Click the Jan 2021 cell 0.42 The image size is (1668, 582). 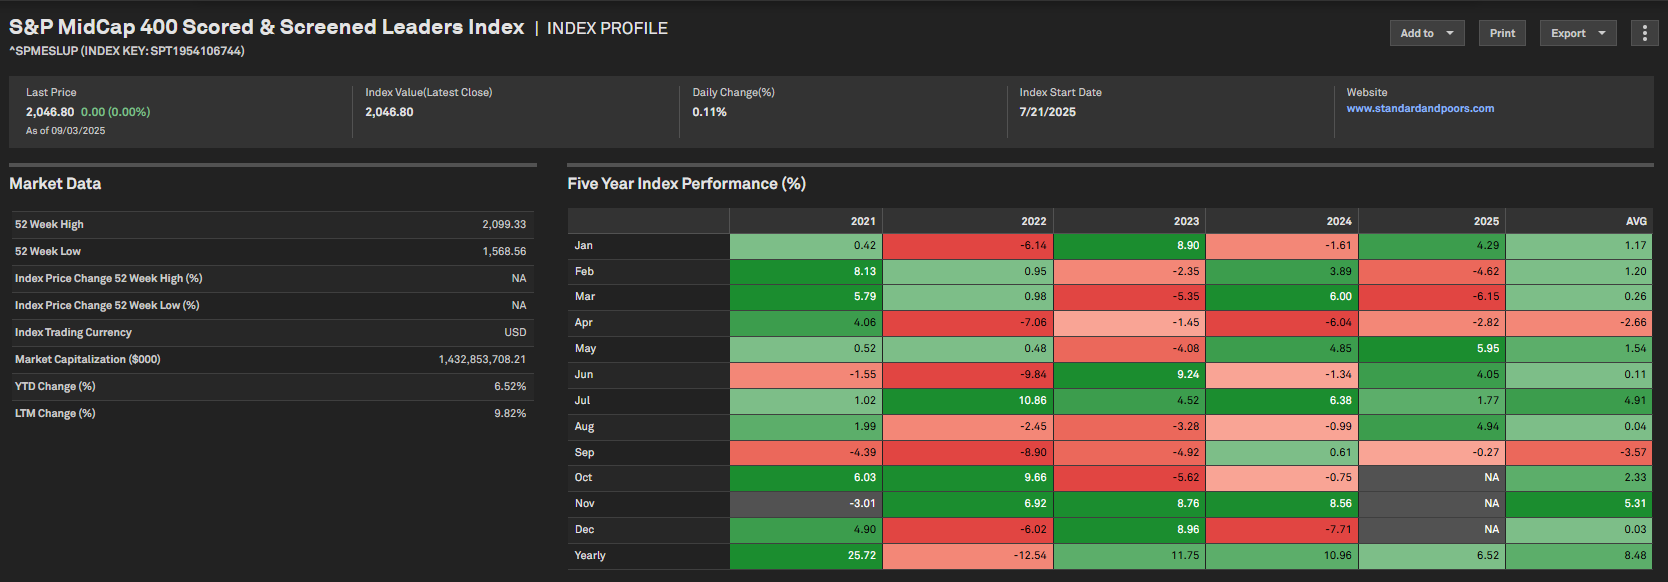click(x=806, y=246)
